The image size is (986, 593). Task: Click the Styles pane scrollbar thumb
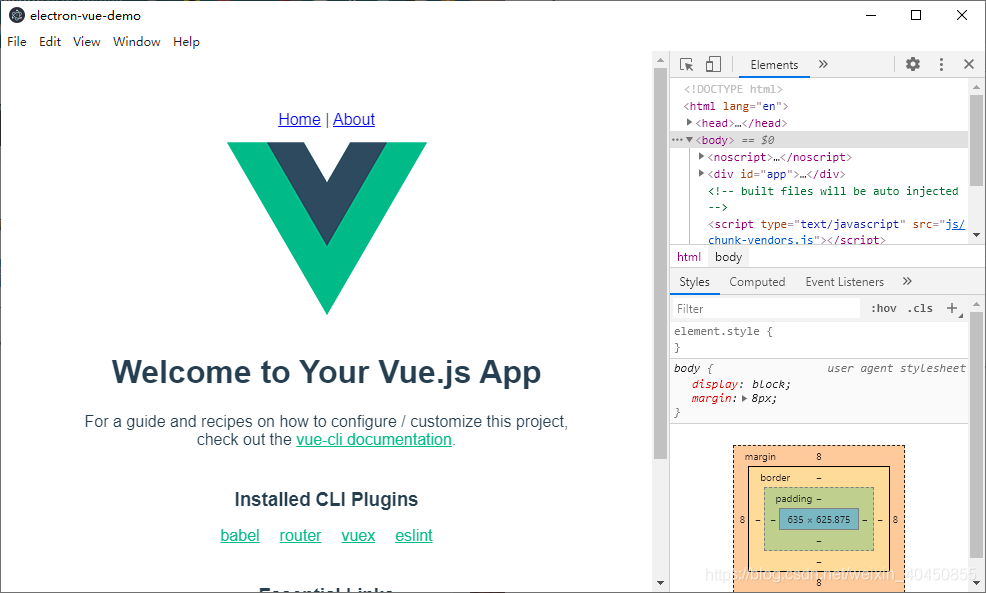(x=976, y=435)
